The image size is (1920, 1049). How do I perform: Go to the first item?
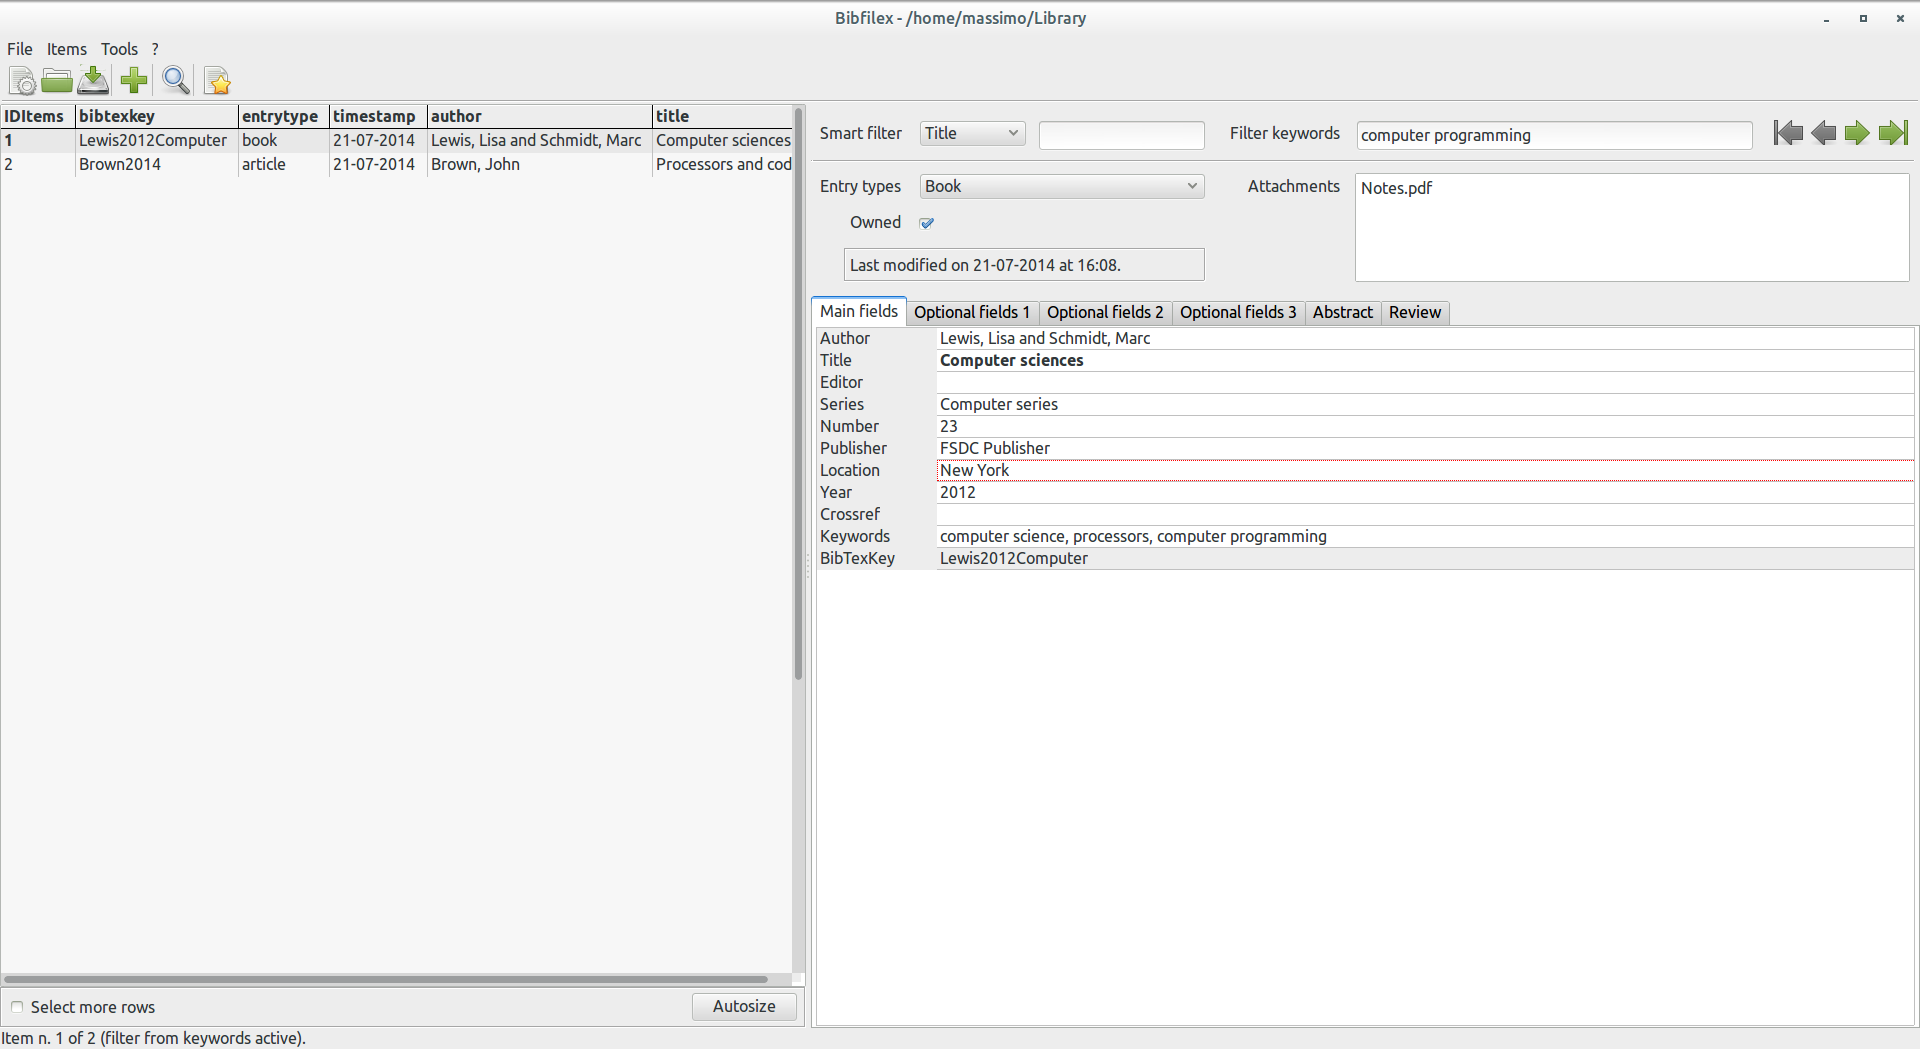[x=1788, y=133]
